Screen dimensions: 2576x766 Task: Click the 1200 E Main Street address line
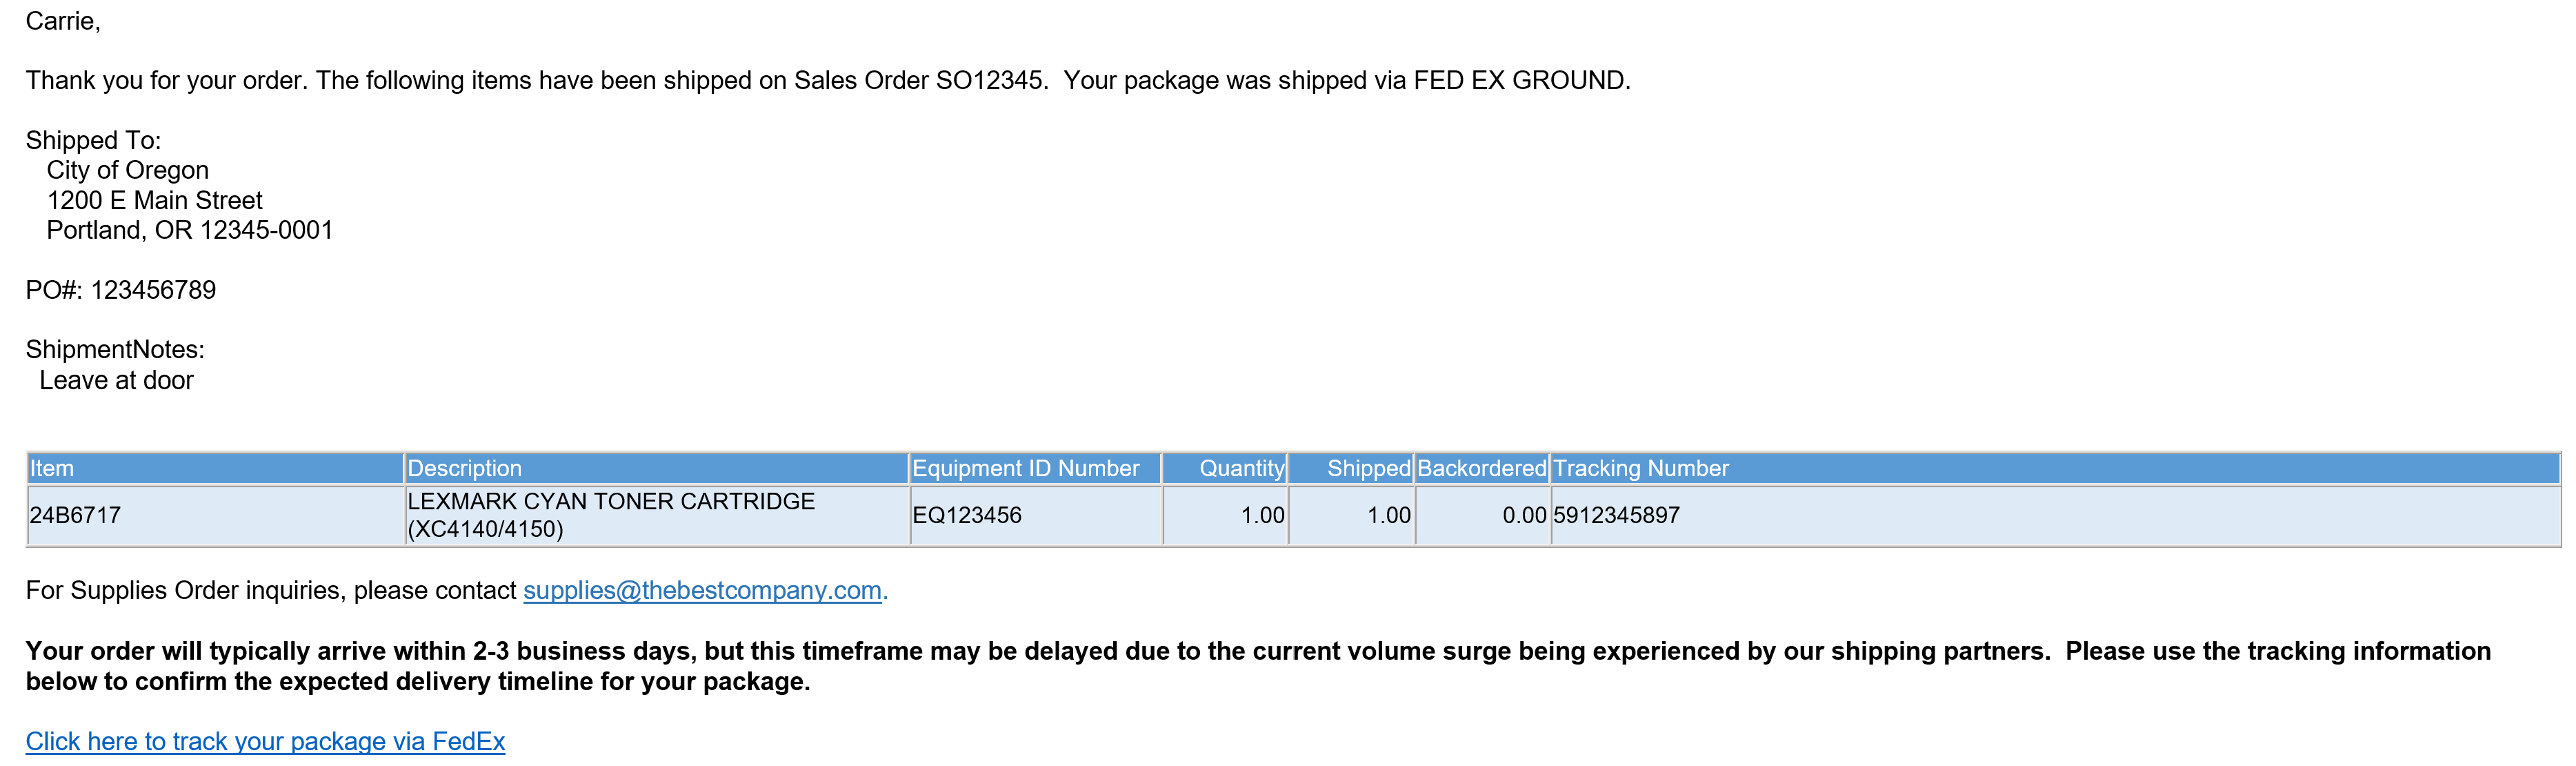click(154, 200)
